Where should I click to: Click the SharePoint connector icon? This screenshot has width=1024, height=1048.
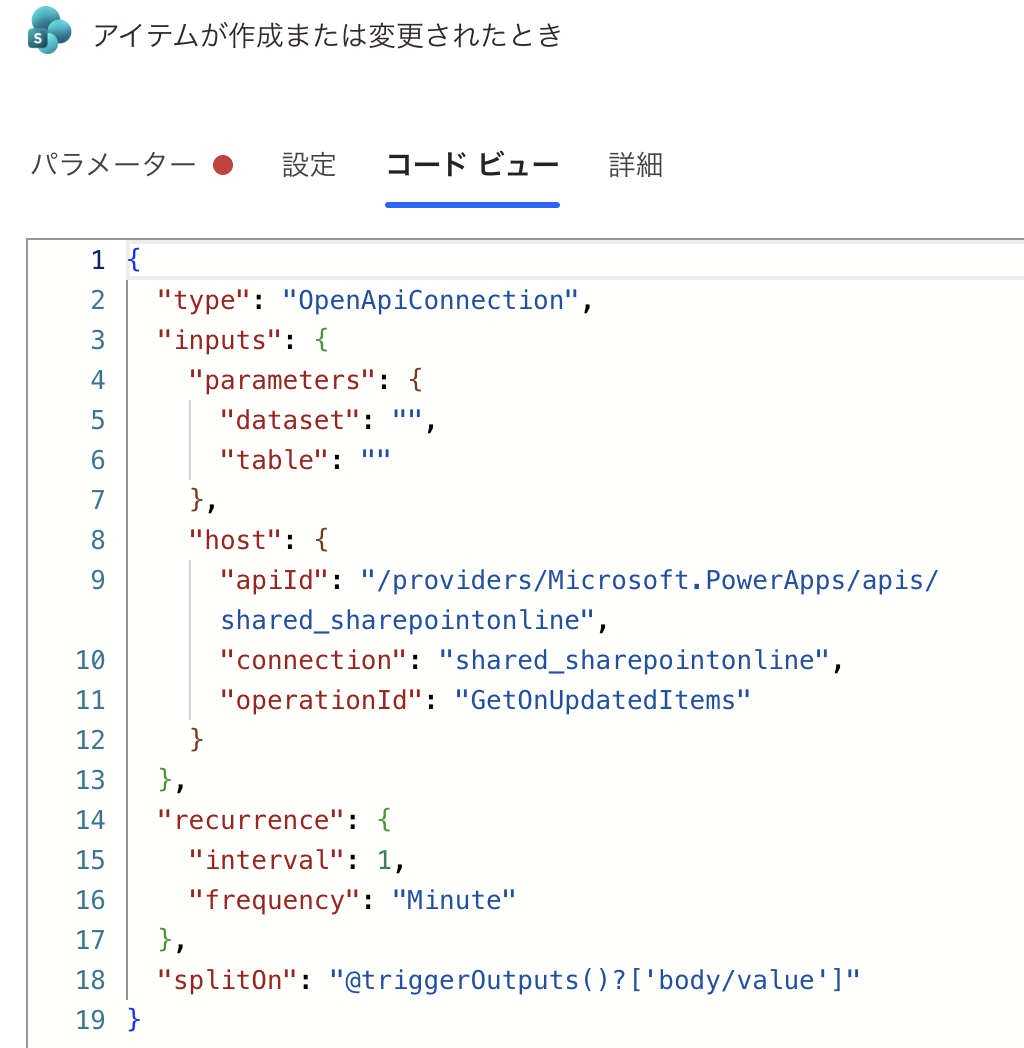[x=49, y=31]
